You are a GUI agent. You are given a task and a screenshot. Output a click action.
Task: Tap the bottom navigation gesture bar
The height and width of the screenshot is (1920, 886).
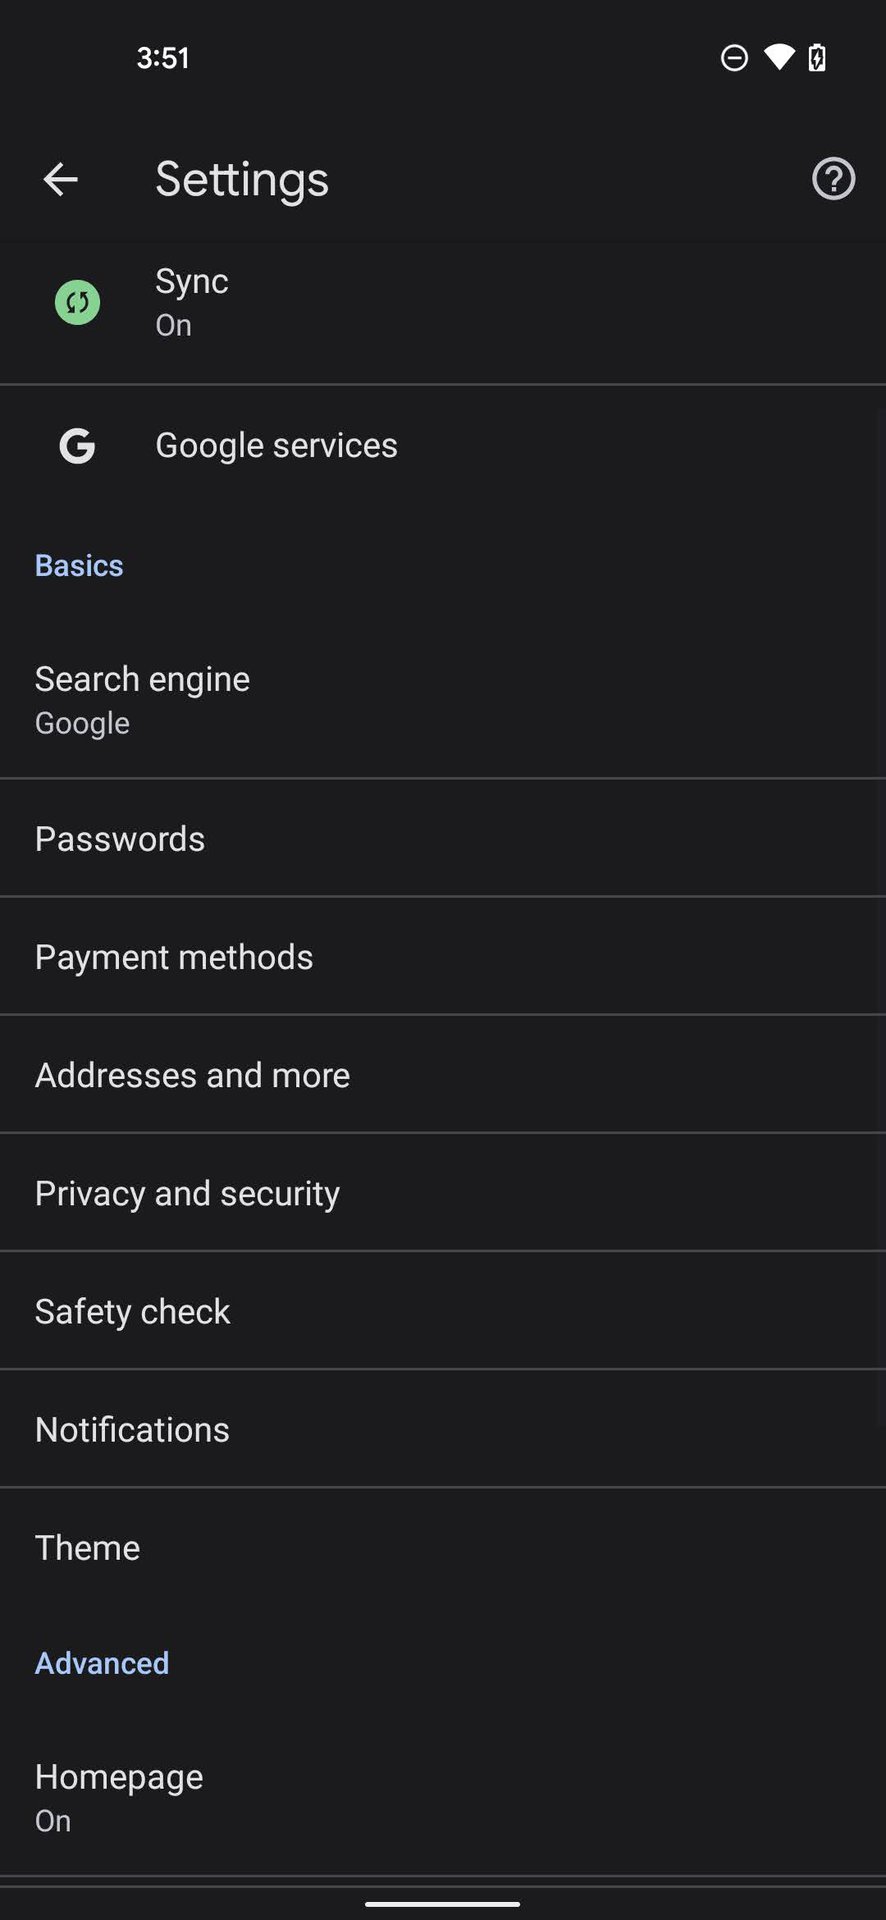pos(442,1904)
